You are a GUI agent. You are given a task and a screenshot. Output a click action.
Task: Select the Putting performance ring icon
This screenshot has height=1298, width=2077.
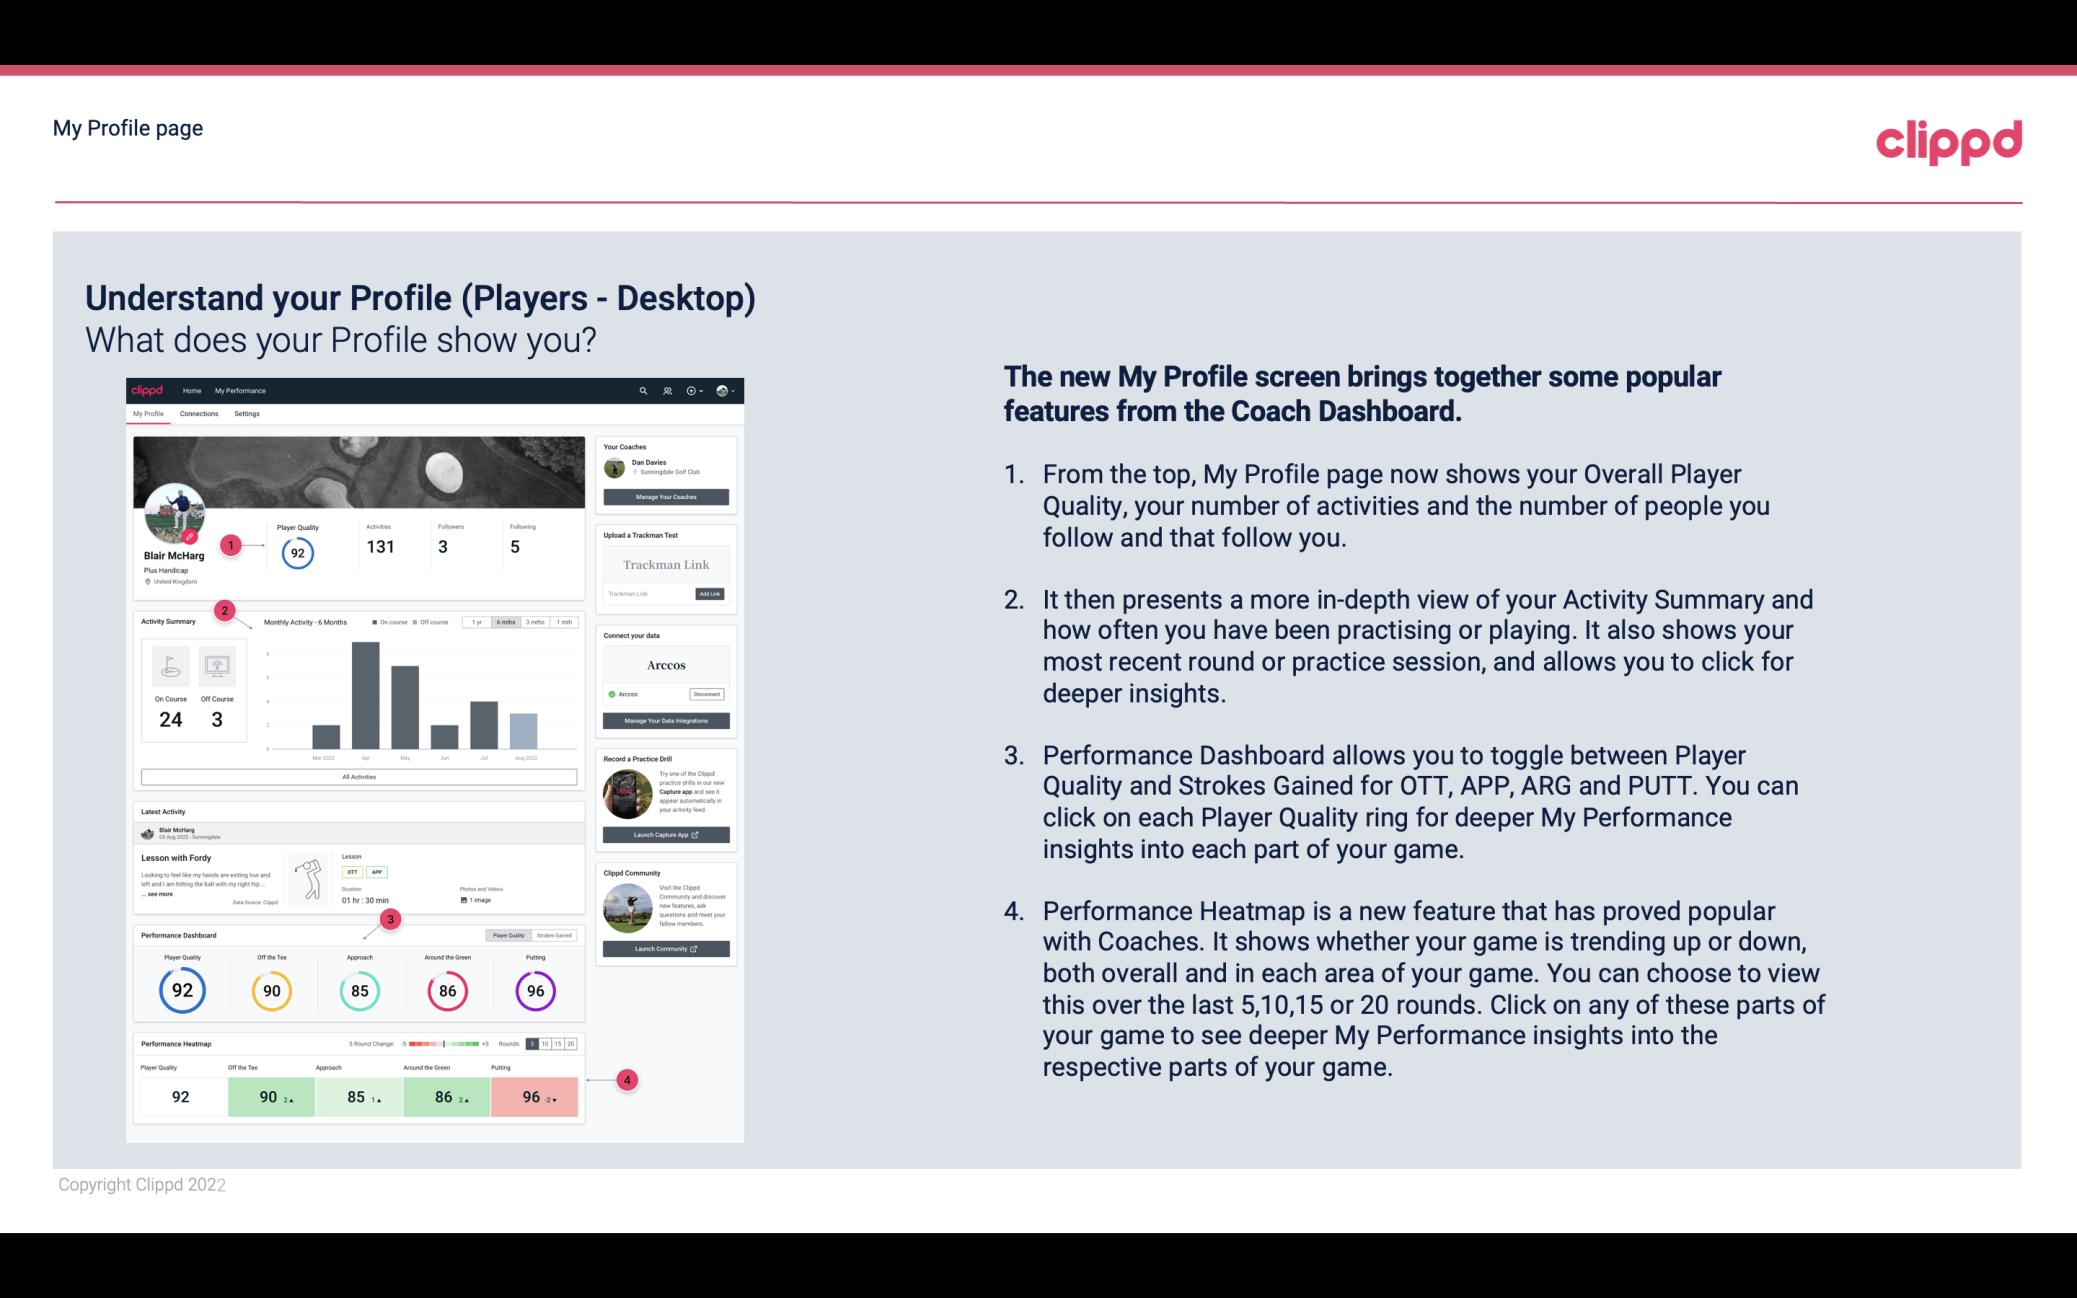coord(534,990)
